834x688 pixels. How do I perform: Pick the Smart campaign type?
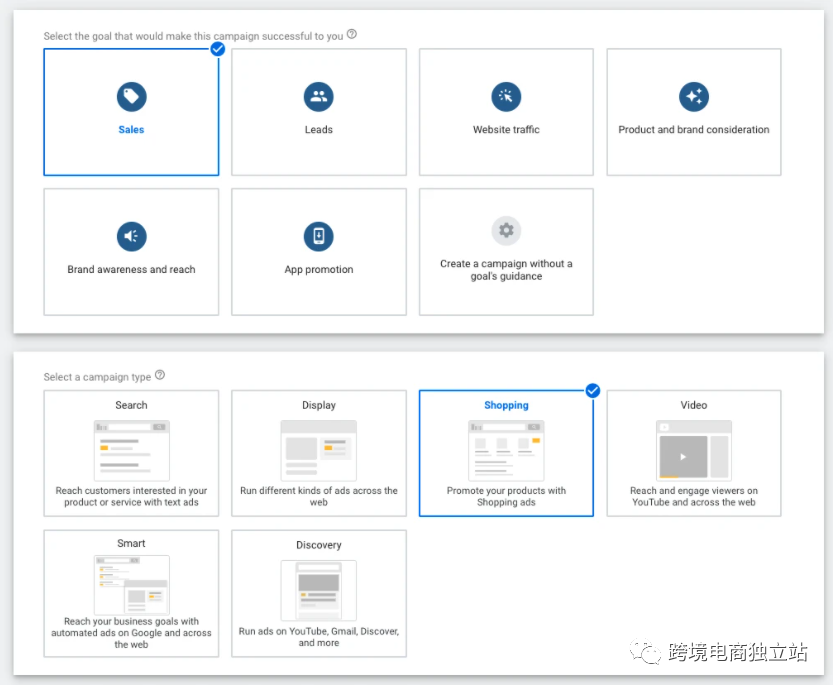coord(131,593)
